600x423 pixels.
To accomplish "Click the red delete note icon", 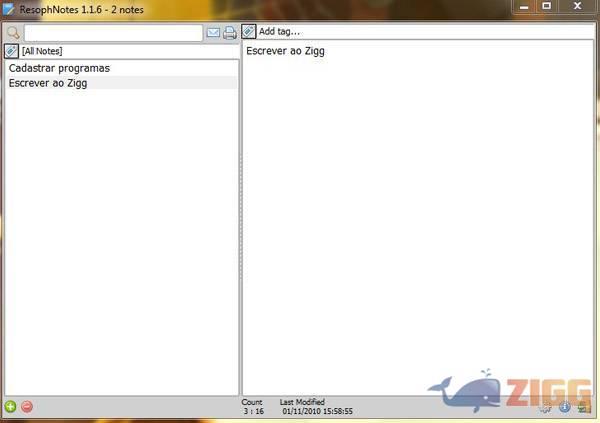I will coord(27,406).
